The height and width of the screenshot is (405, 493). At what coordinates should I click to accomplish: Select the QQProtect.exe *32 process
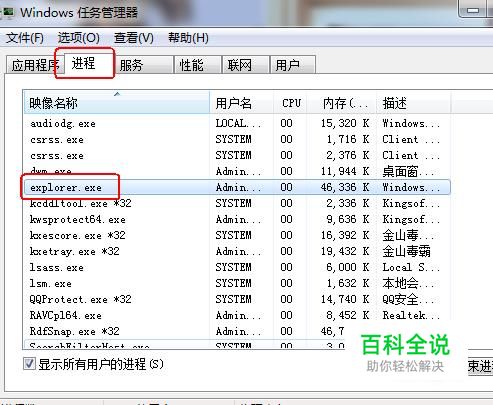click(237, 299)
